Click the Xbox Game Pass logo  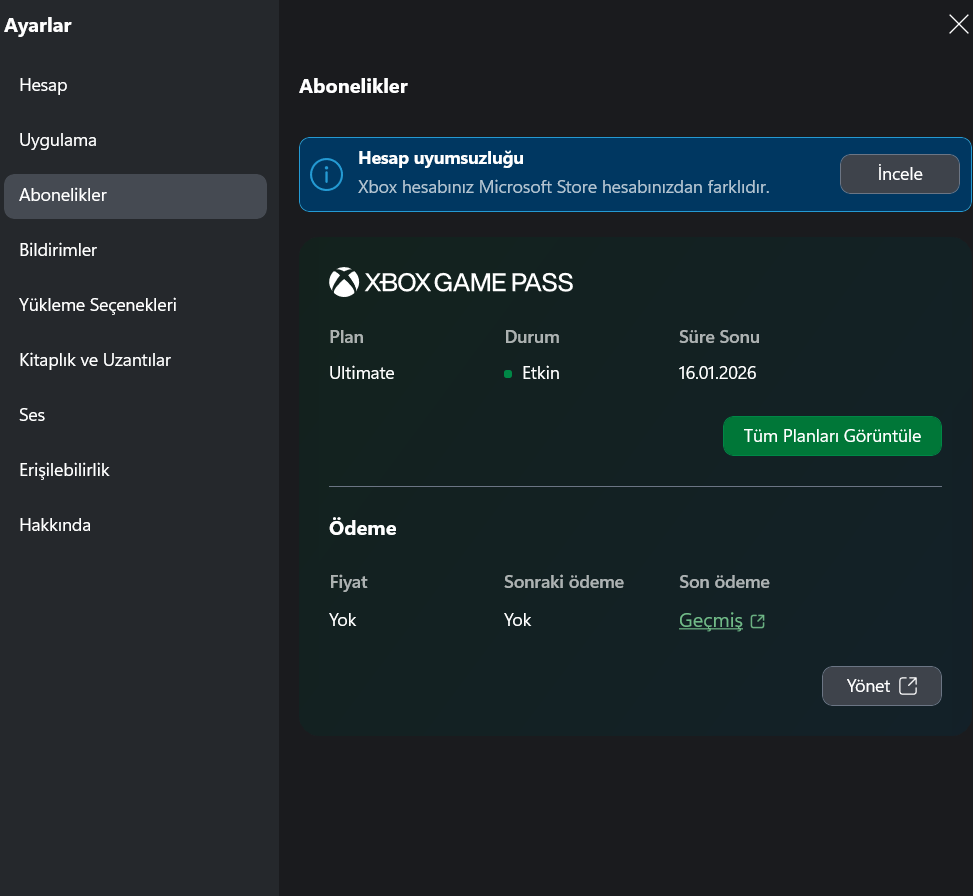tap(451, 282)
